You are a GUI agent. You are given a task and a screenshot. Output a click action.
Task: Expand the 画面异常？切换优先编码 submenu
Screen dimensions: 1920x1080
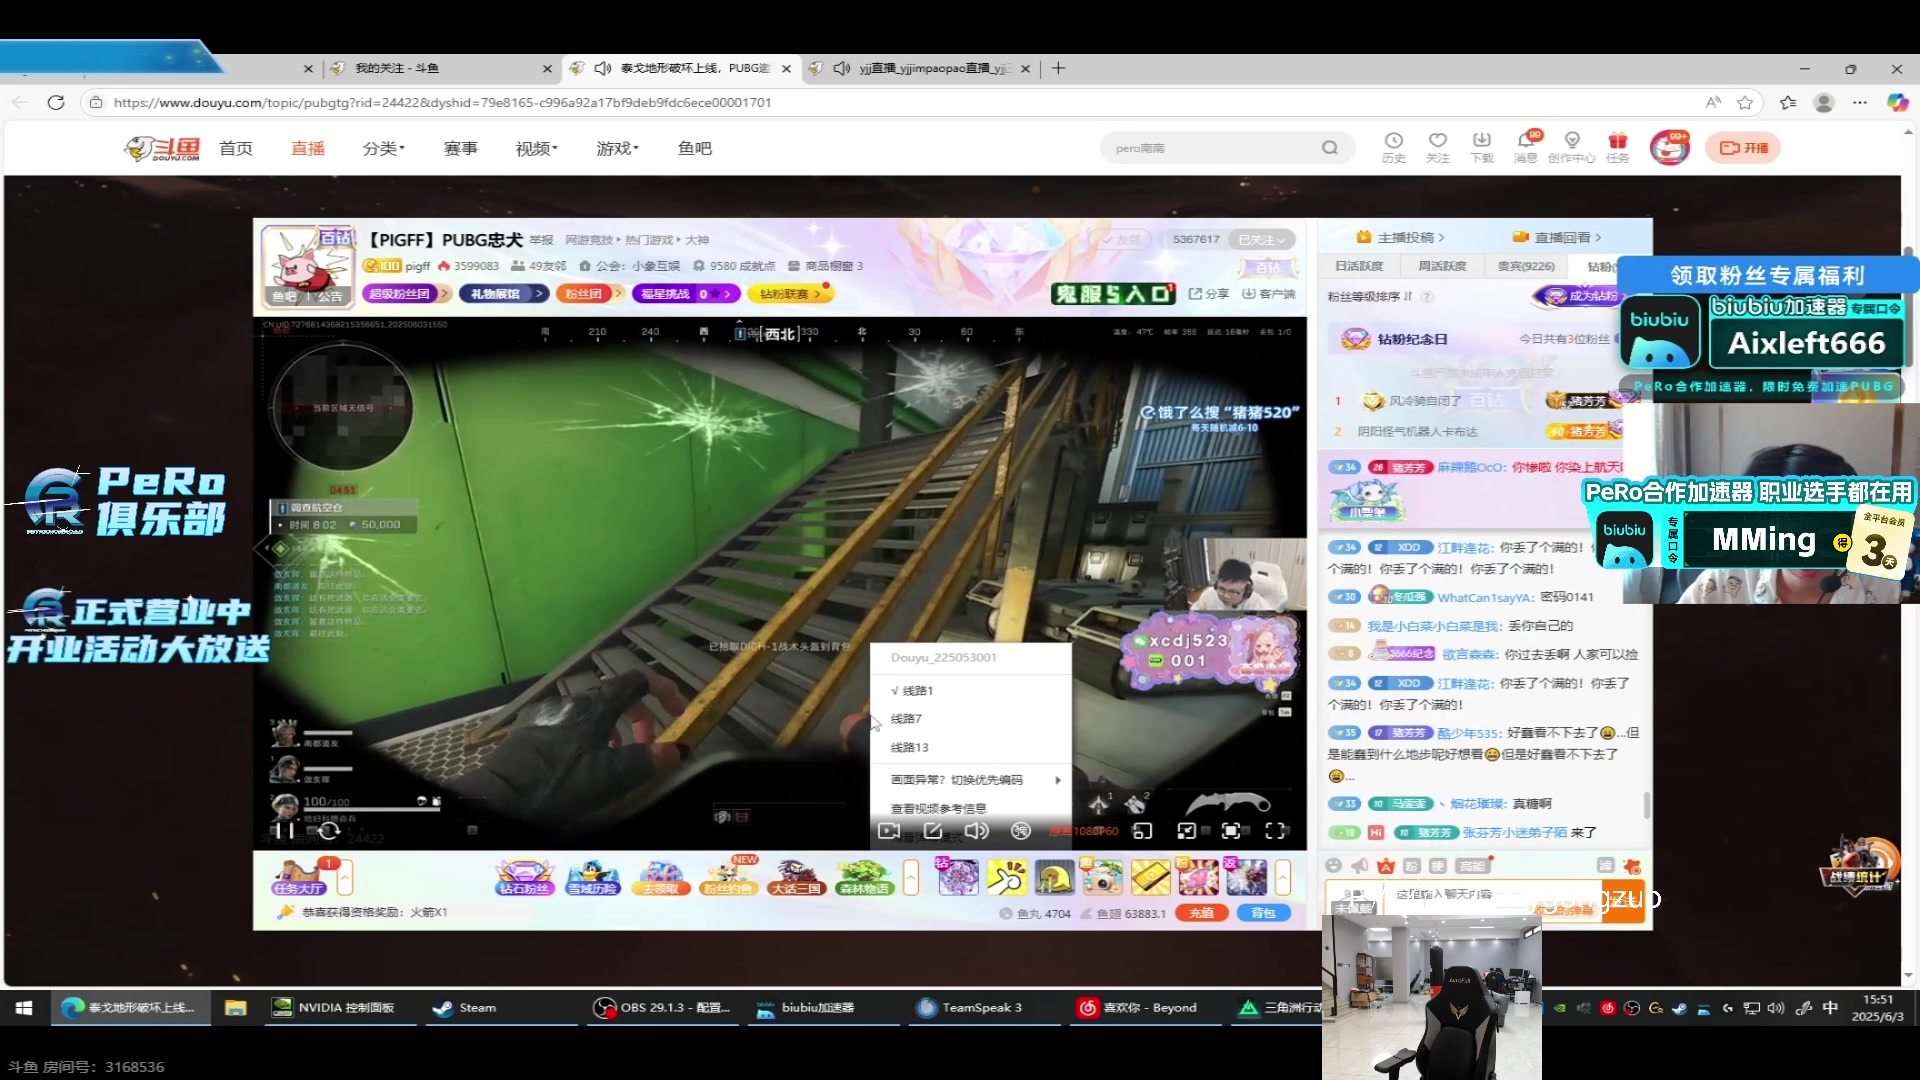tap(970, 780)
